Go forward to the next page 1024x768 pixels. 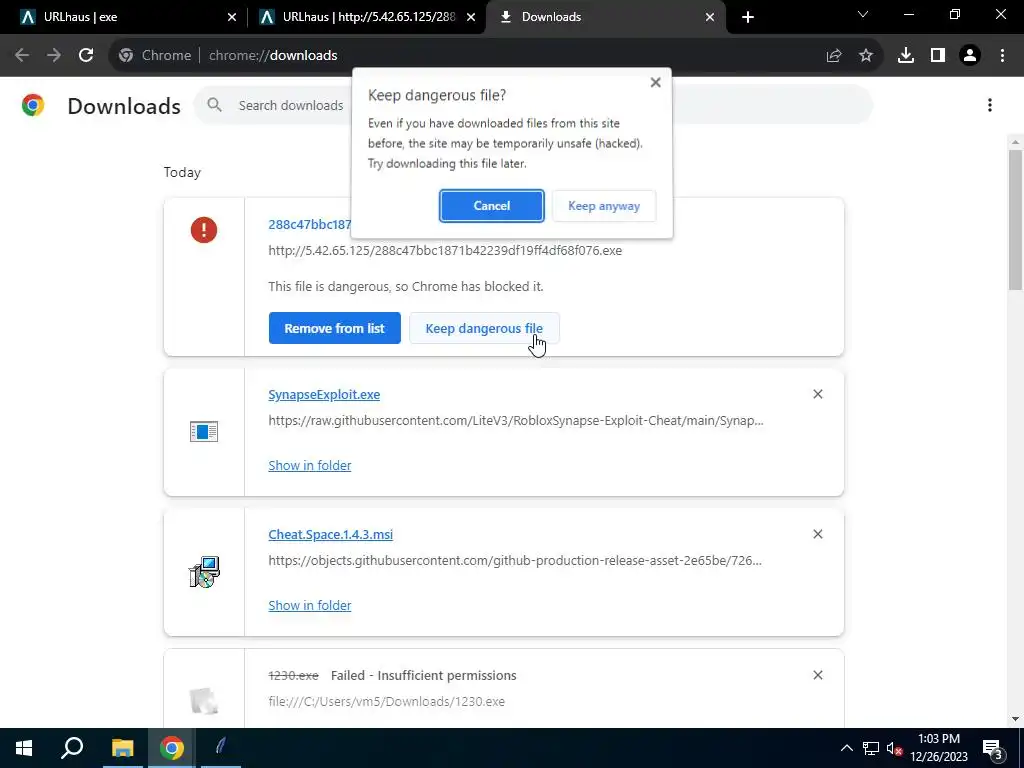click(54, 56)
